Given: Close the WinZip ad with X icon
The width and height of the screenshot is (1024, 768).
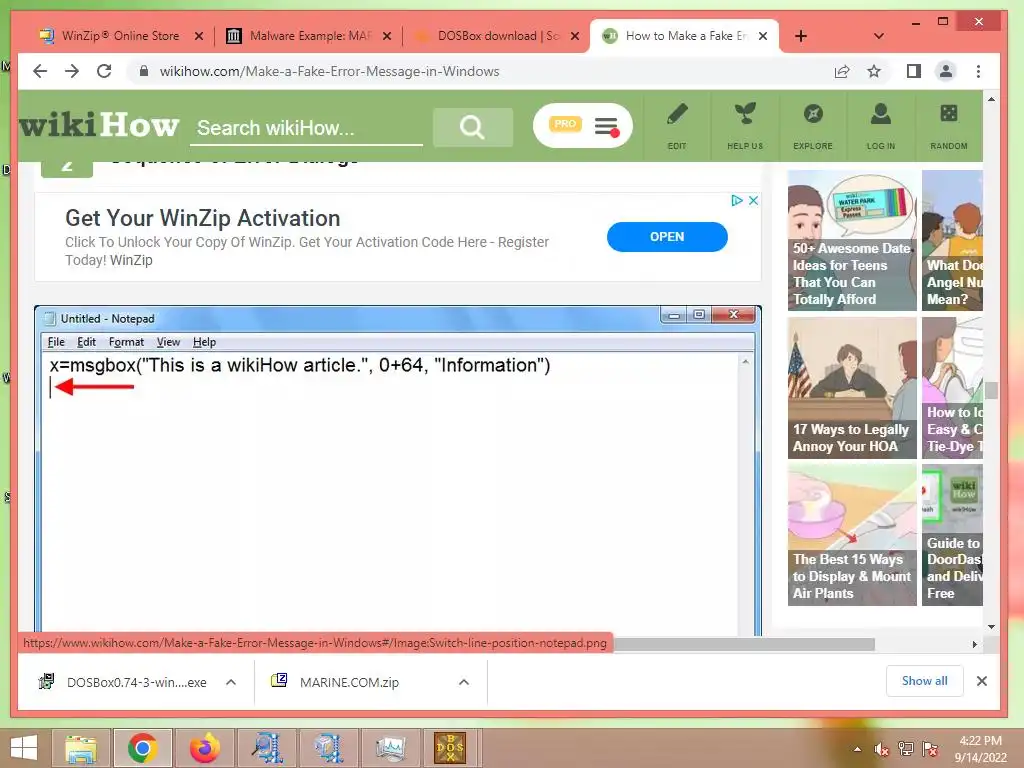Looking at the screenshot, I should pyautogui.click(x=753, y=200).
